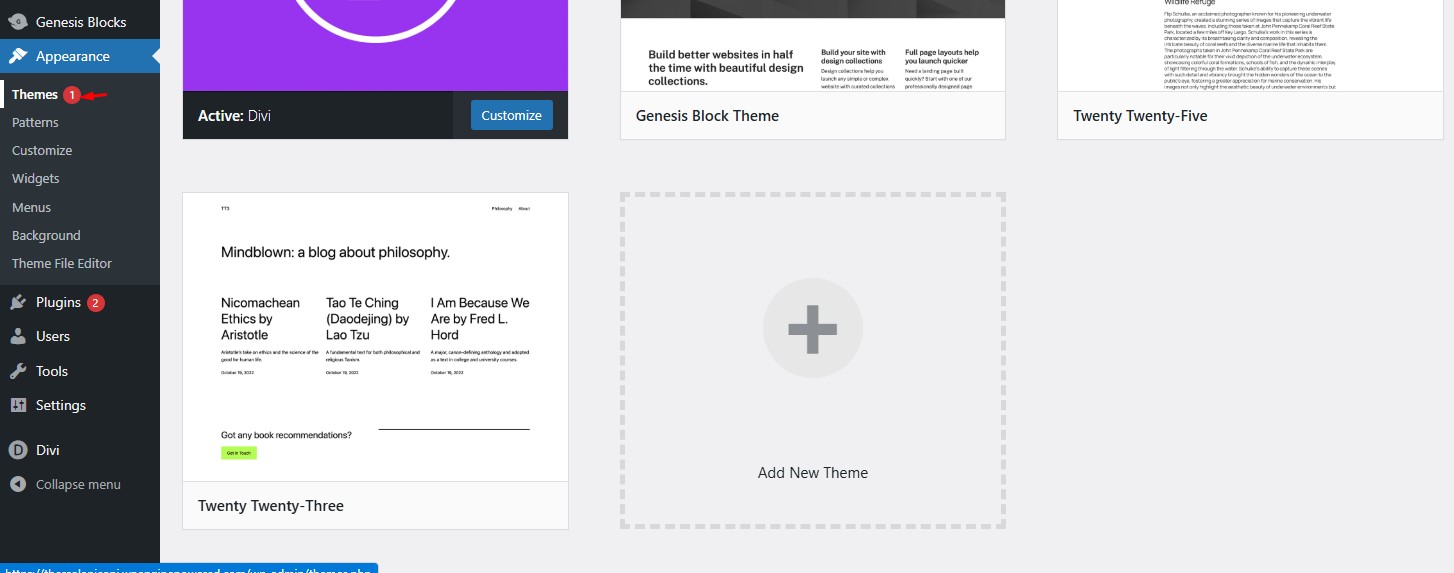Click the Active: Divi label
This screenshot has width=1454, height=573.
[234, 115]
